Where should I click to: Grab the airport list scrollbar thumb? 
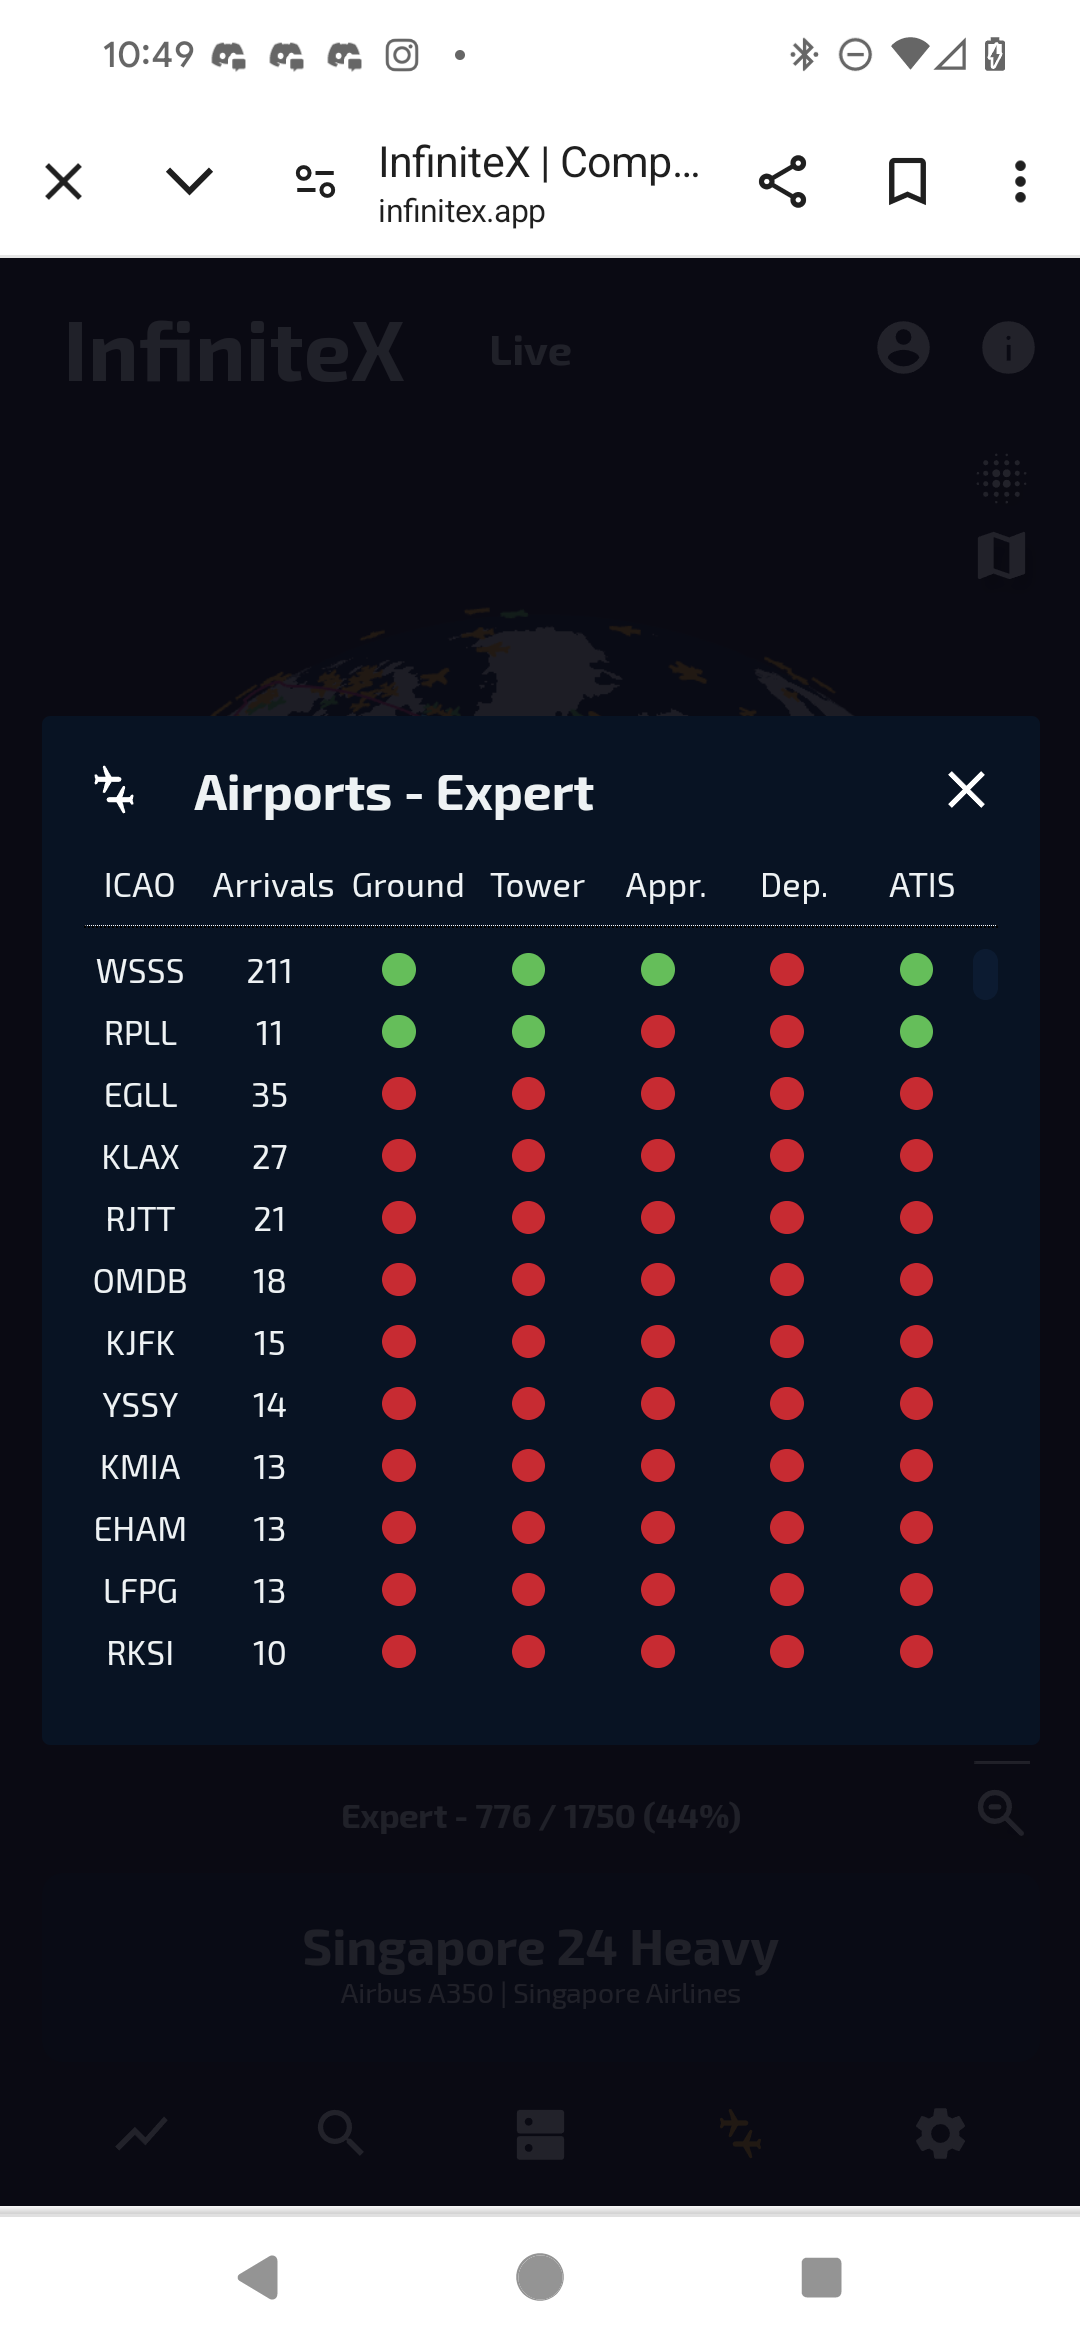[x=985, y=974]
